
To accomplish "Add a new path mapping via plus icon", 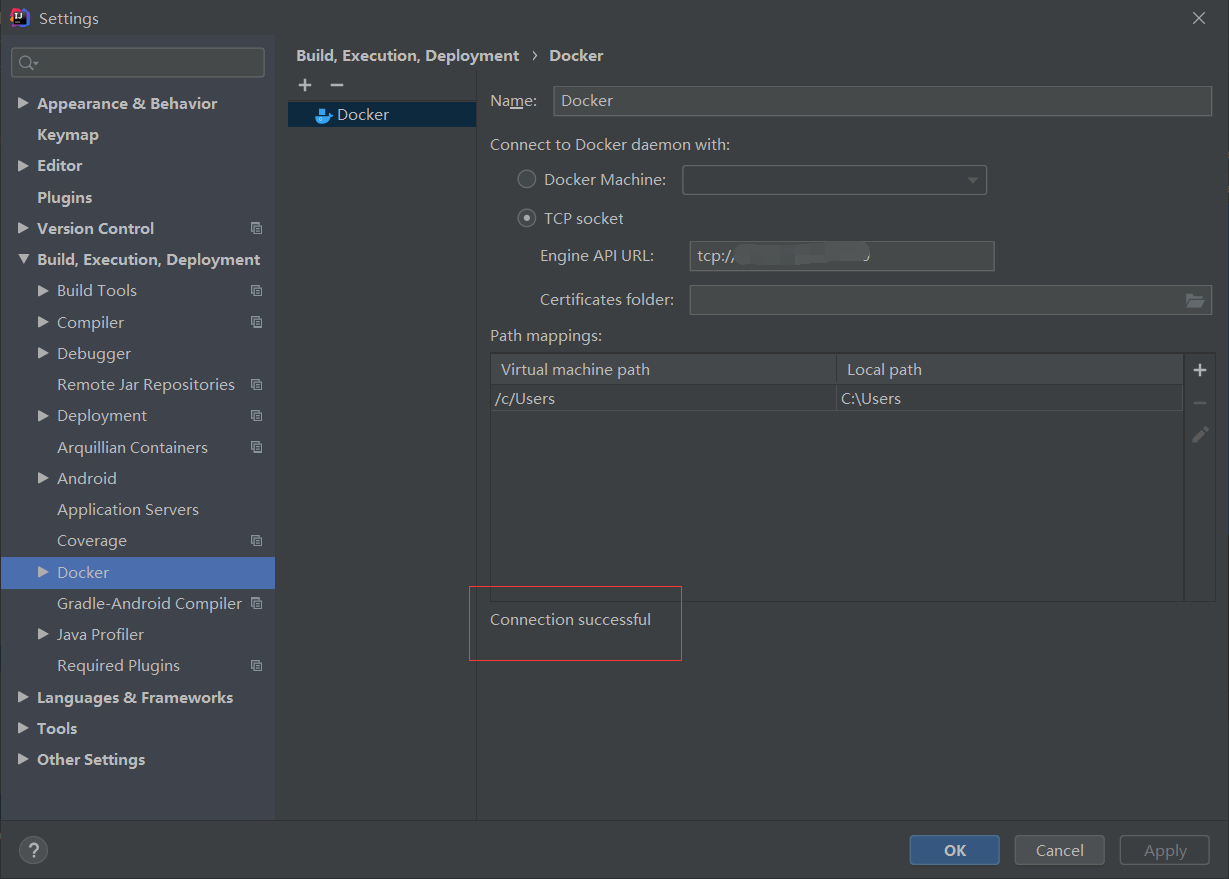I will coord(1199,369).
